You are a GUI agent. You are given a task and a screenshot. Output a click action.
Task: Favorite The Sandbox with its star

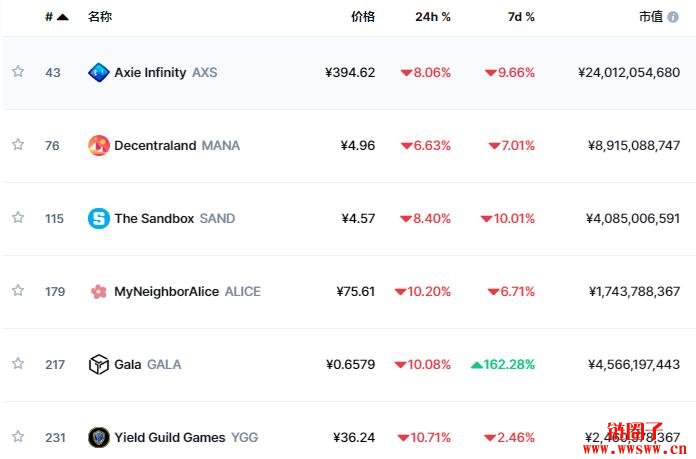click(x=18, y=218)
